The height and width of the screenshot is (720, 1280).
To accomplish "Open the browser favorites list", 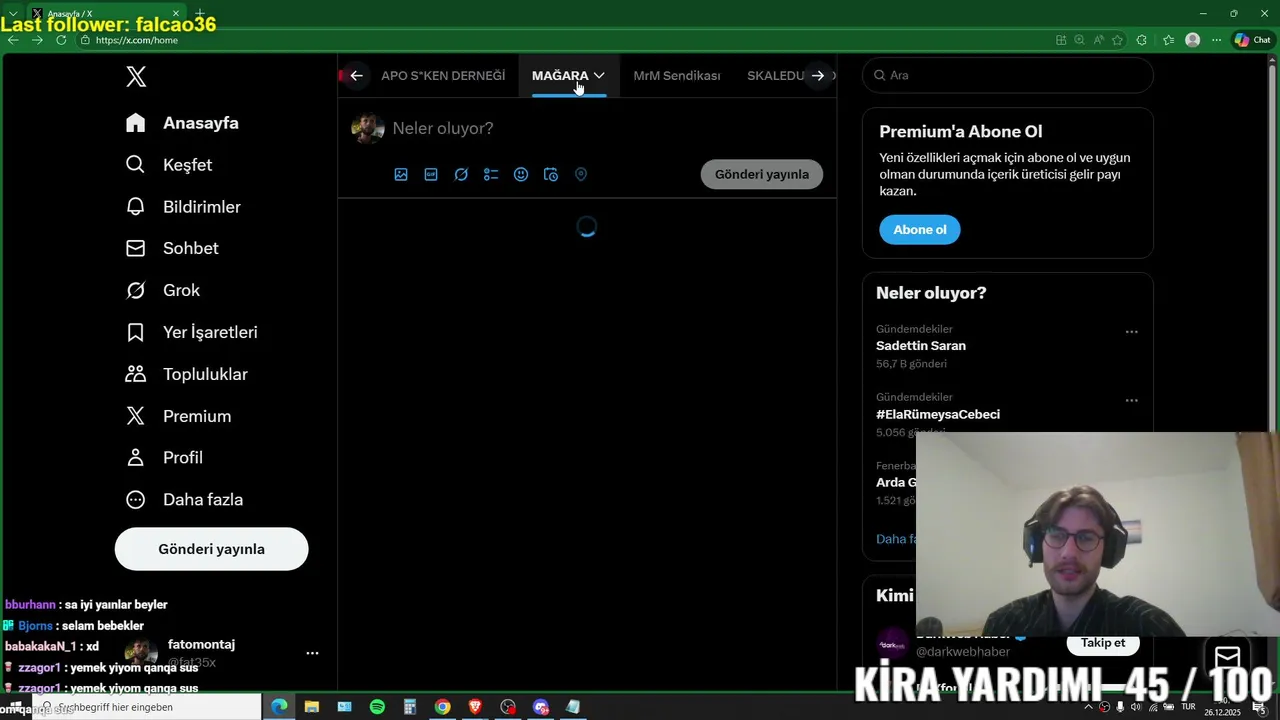I will click(x=1168, y=40).
